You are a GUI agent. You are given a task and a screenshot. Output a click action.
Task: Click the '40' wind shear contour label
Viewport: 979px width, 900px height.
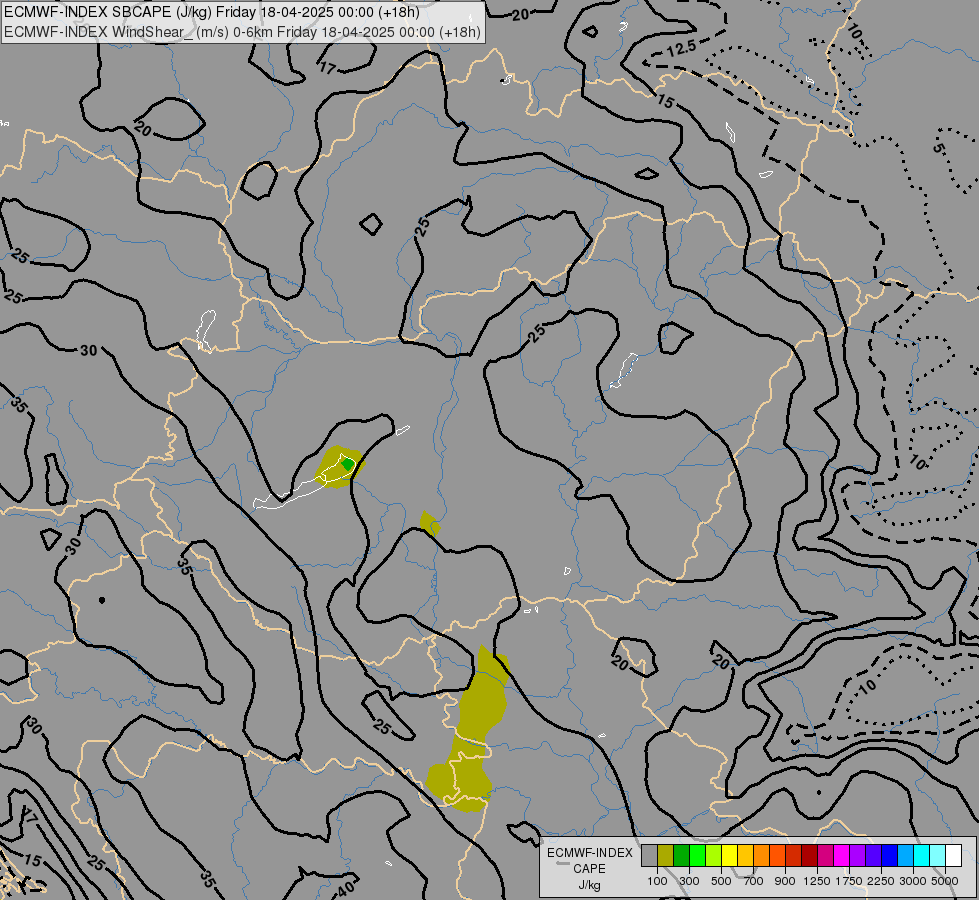coord(345,887)
